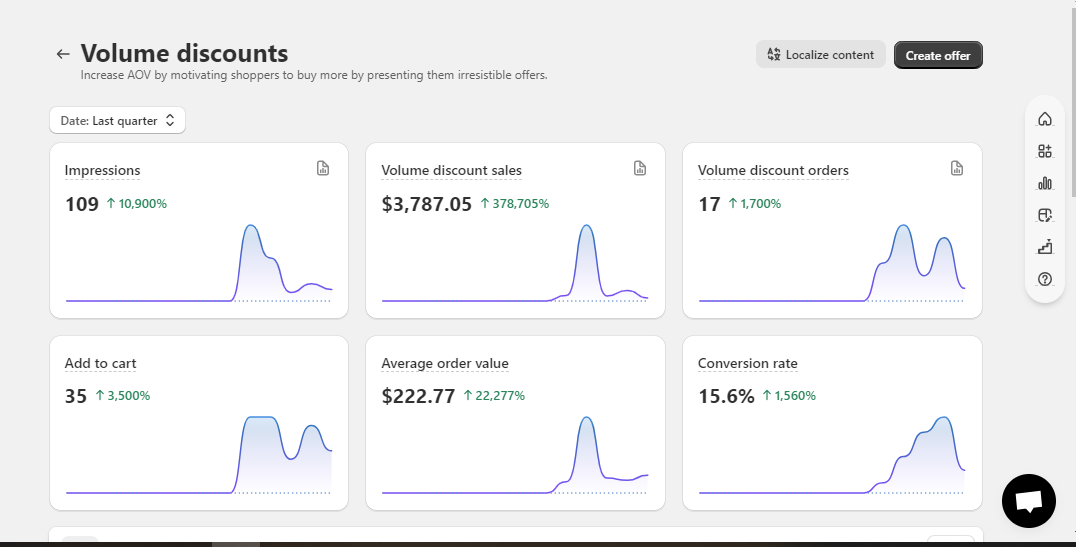Screen dimensions: 1076x547
Task: Click the Volume discount sales sparkline chart
Action: coord(515,263)
